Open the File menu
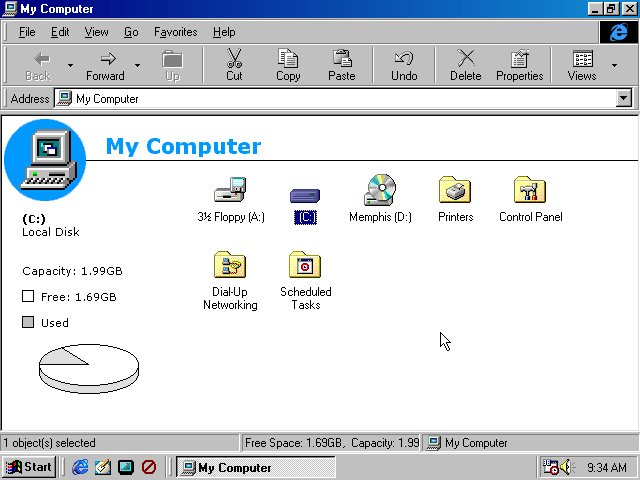 coord(27,32)
